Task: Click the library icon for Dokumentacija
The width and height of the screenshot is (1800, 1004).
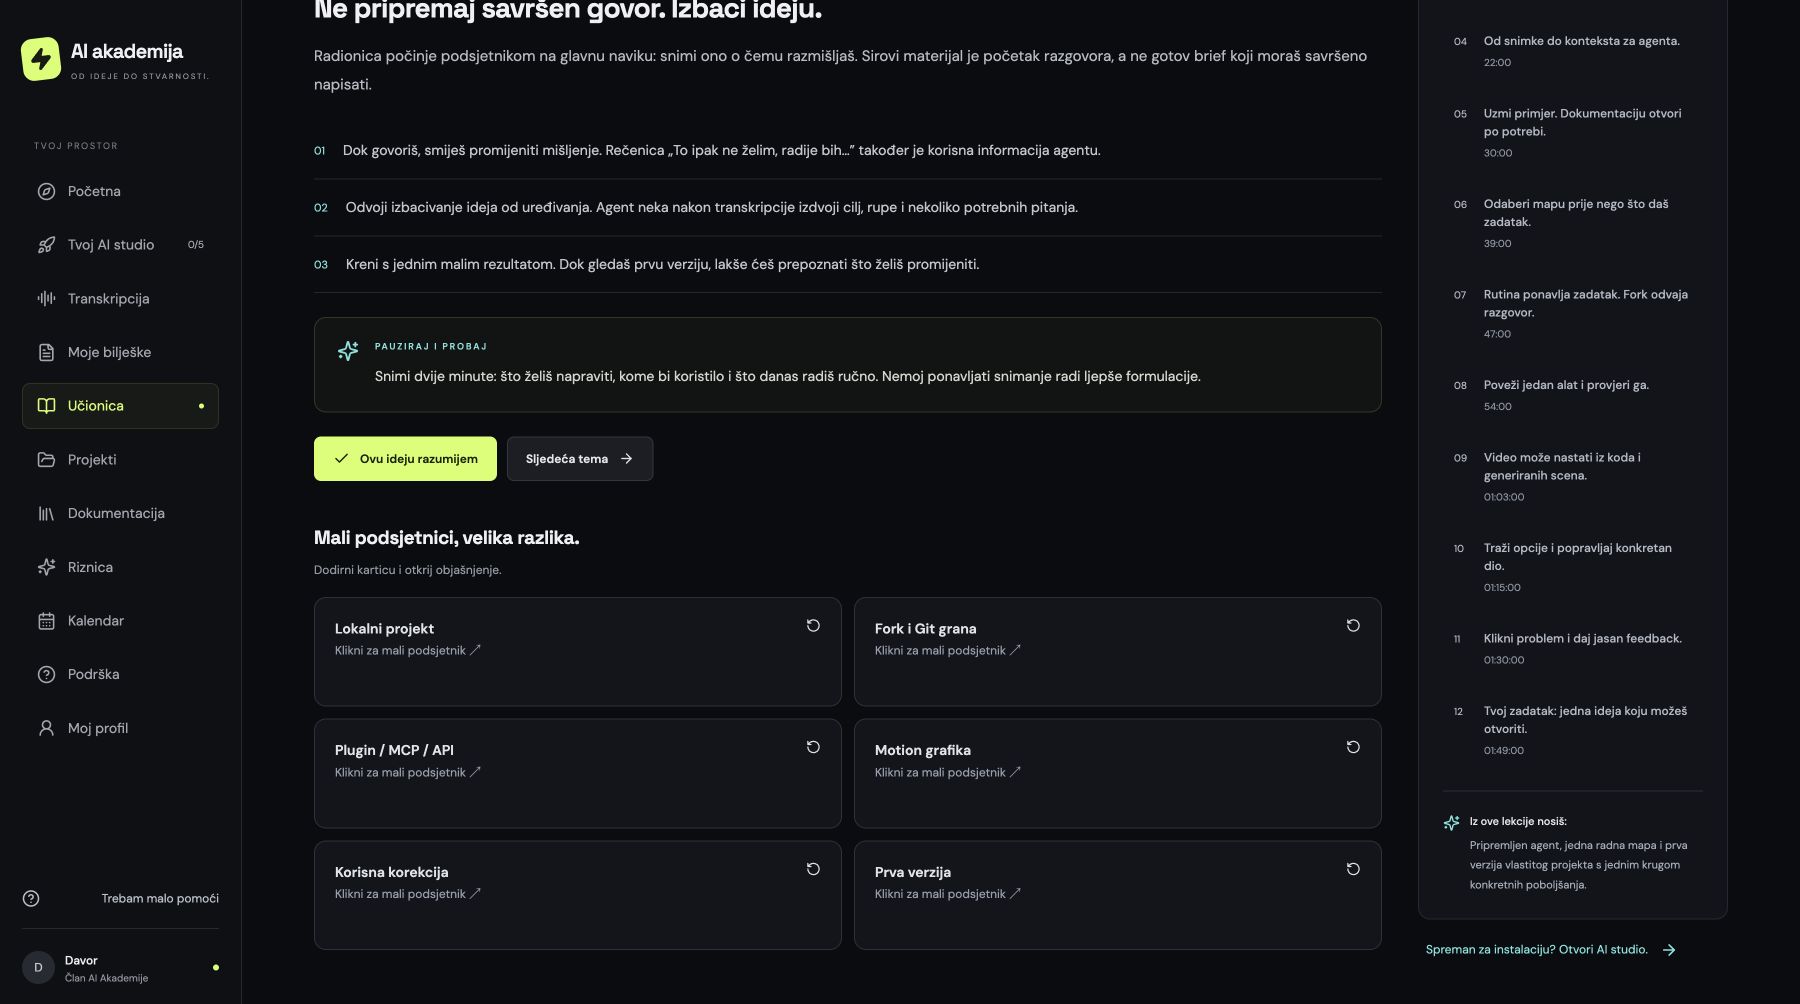Action: (x=46, y=513)
